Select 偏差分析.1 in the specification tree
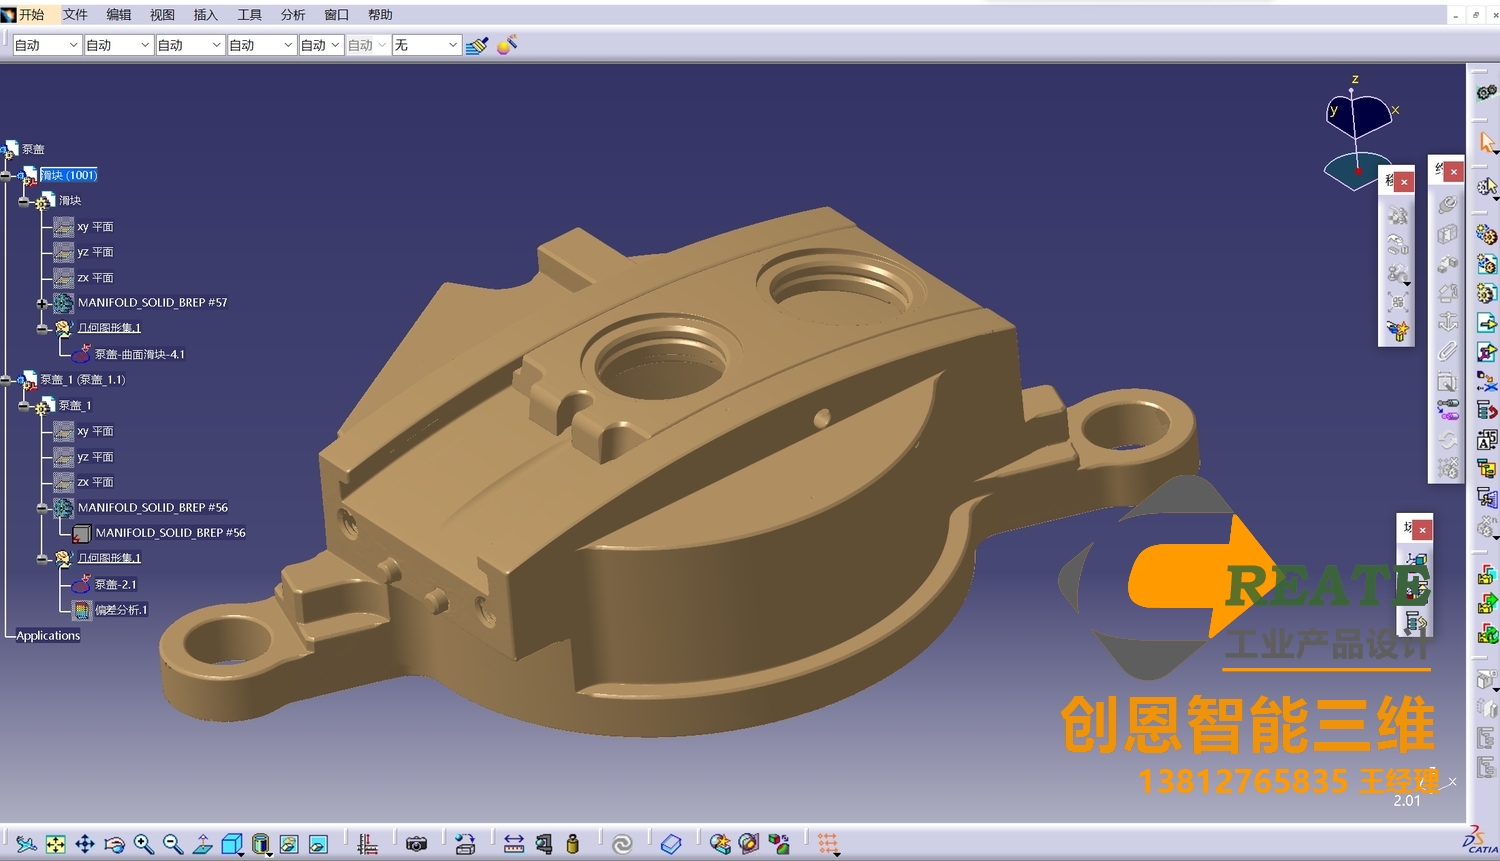 [120, 610]
